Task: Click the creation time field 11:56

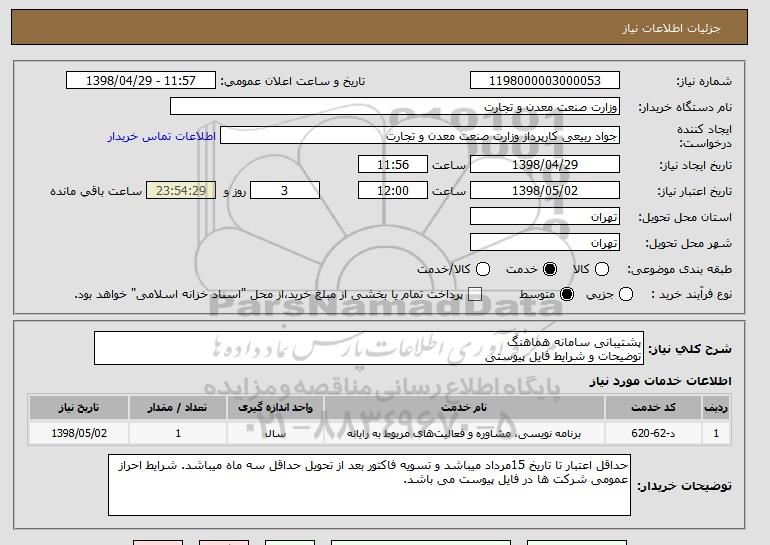Action: click(393, 164)
